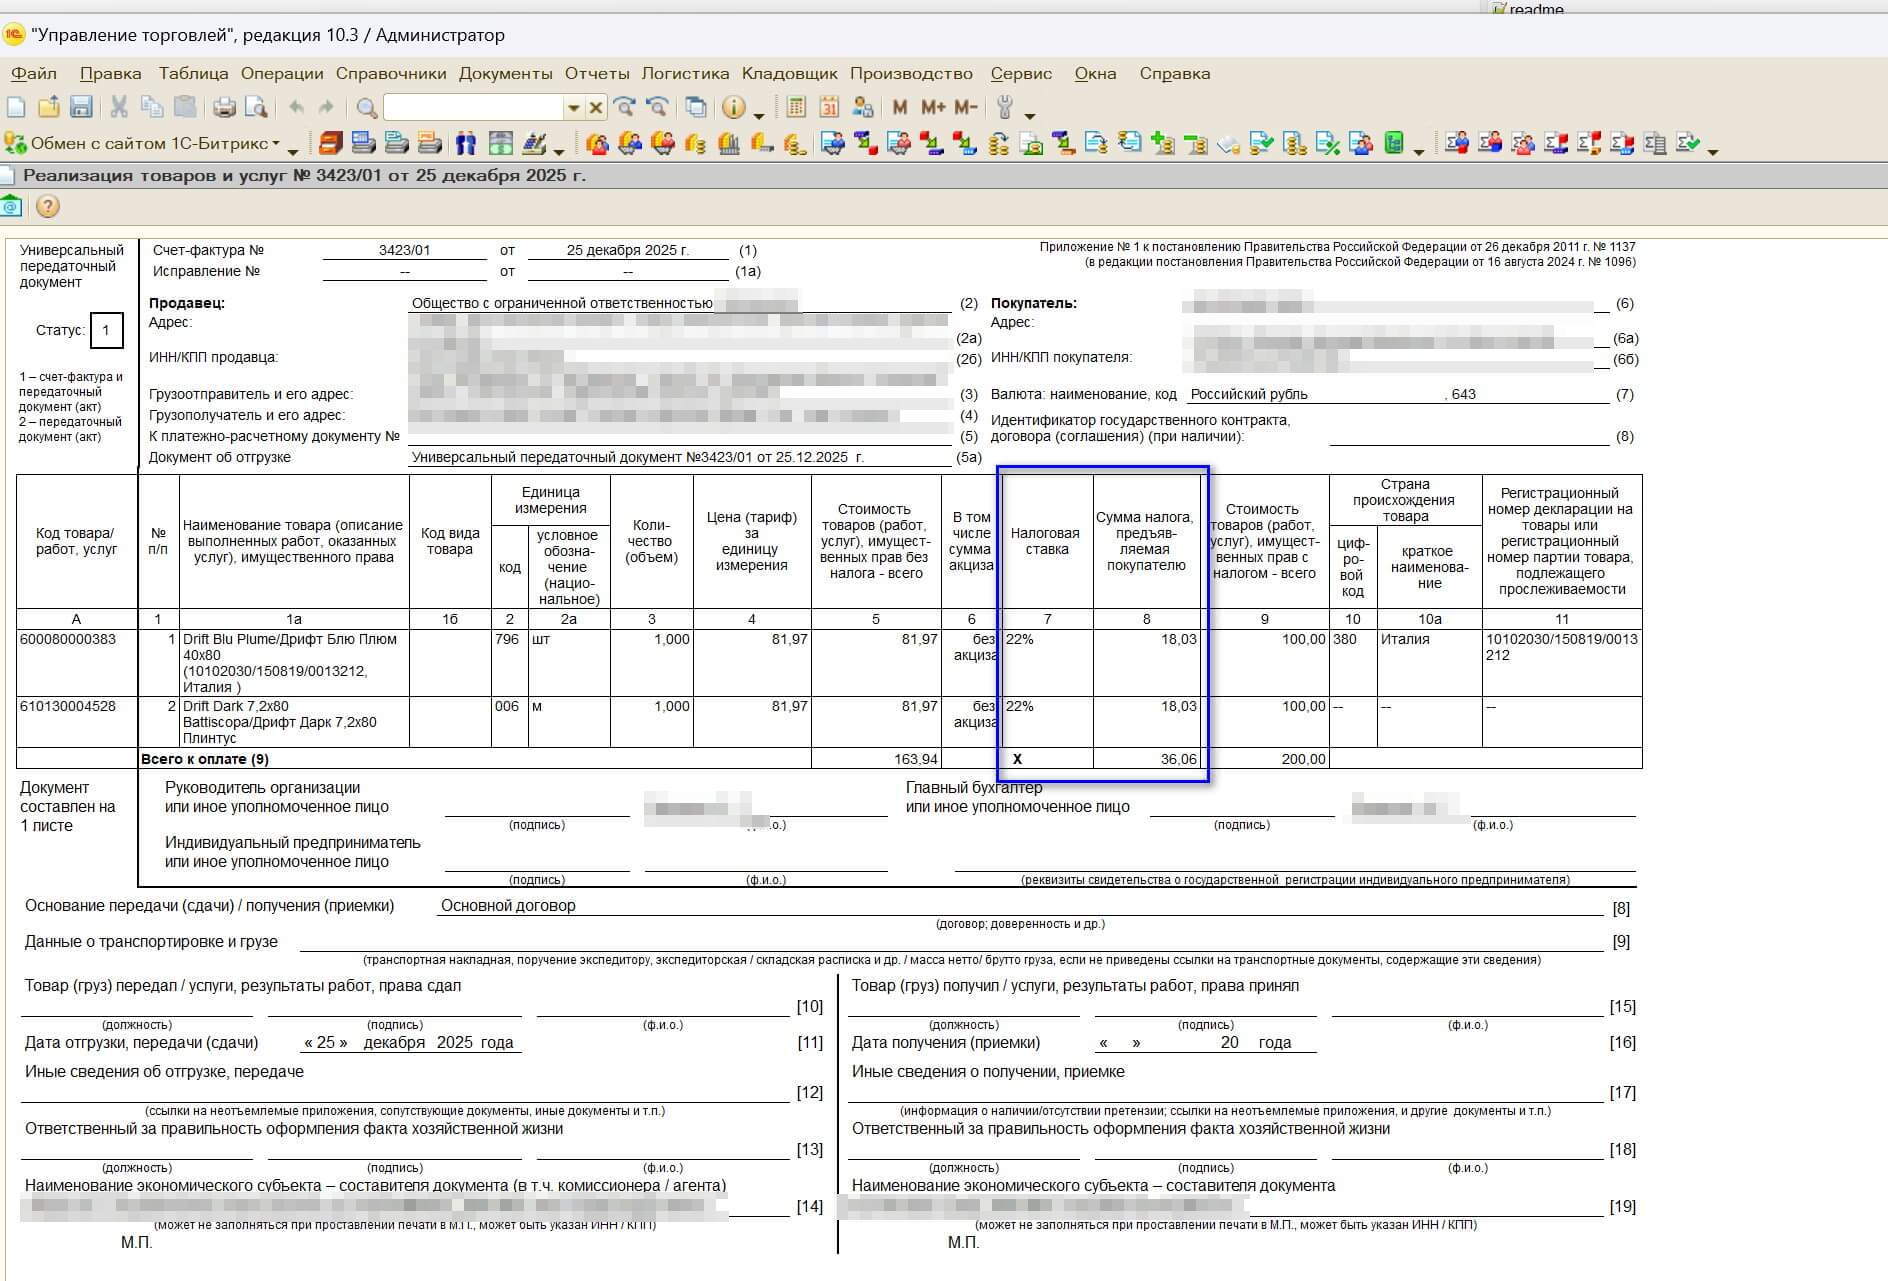Image resolution: width=1888 pixels, height=1281 pixels.
Task: Click the Save document icon
Action: point(81,107)
